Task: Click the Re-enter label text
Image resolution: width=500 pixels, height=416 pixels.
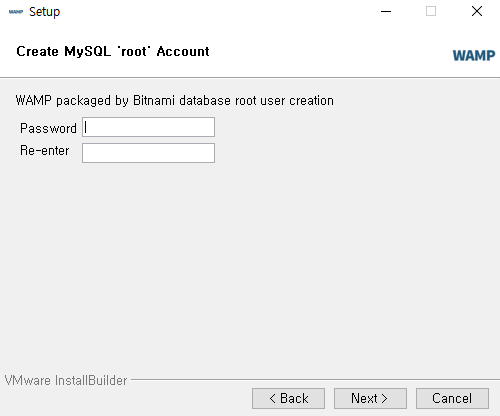Action: (x=45, y=150)
